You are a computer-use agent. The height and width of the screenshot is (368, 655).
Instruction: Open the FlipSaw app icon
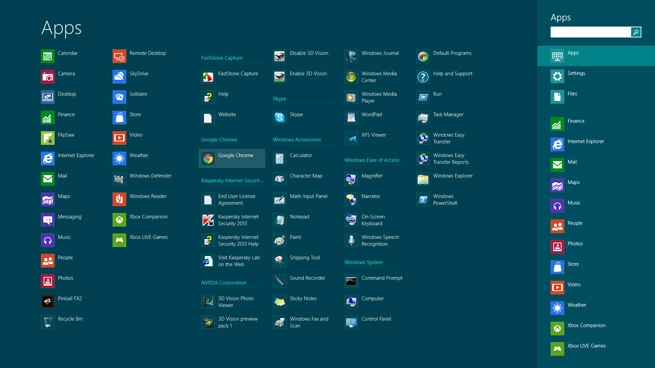(48, 138)
